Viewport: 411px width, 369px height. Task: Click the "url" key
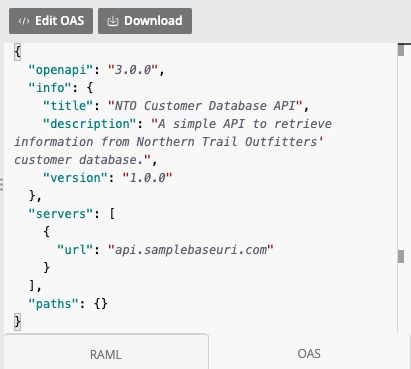[75, 250]
